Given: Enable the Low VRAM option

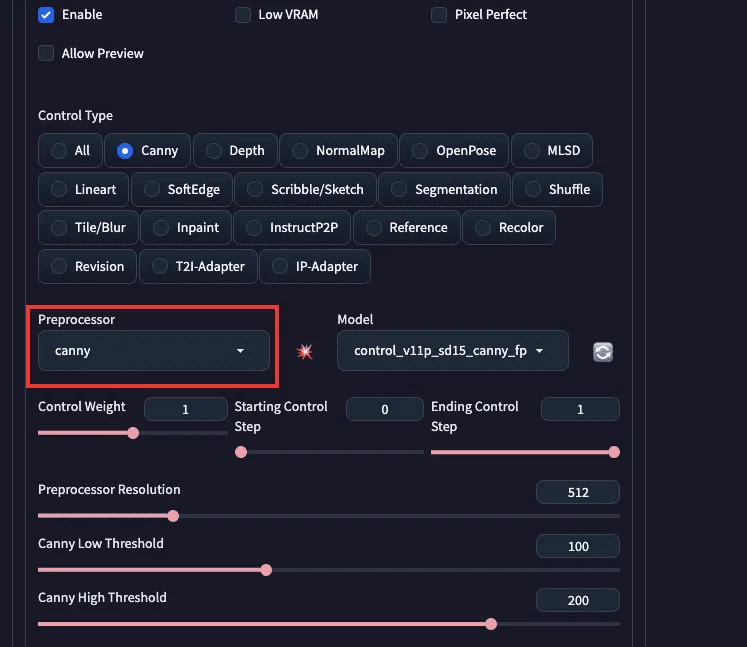Looking at the screenshot, I should tap(243, 15).
